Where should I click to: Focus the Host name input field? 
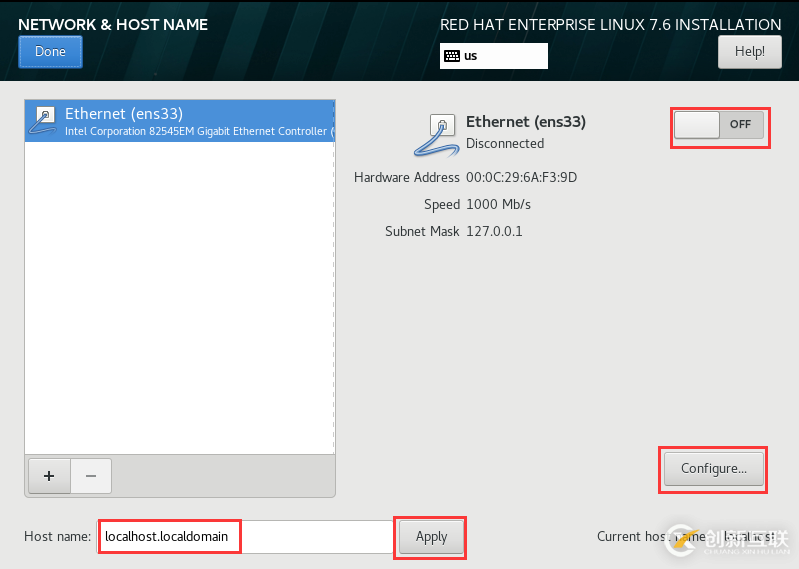click(x=245, y=537)
